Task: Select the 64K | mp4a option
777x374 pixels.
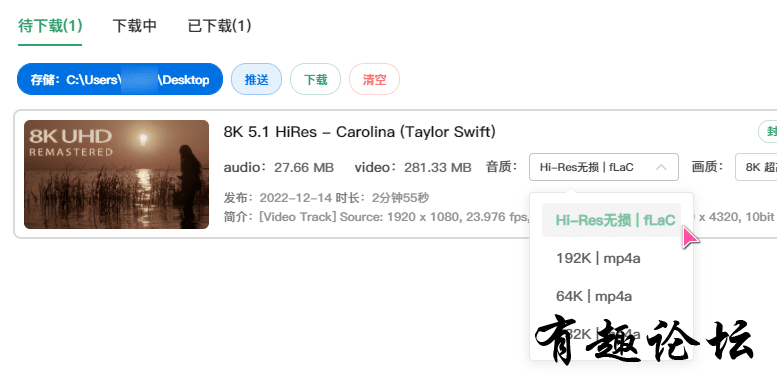Action: pos(594,296)
